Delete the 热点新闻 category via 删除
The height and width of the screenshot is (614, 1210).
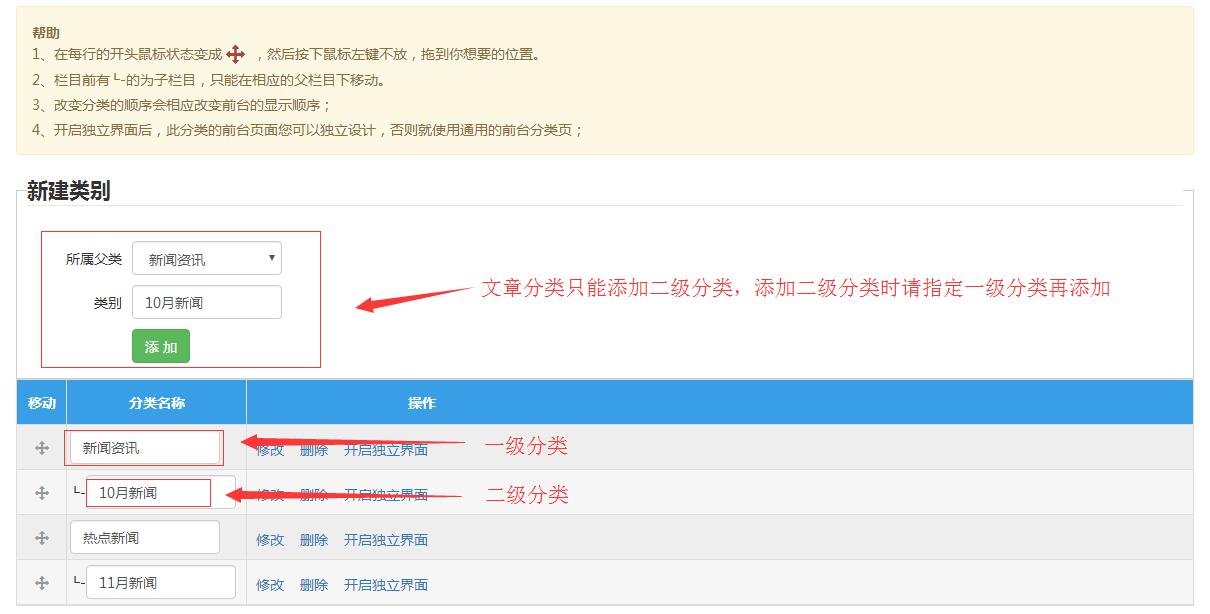pyautogui.click(x=314, y=540)
